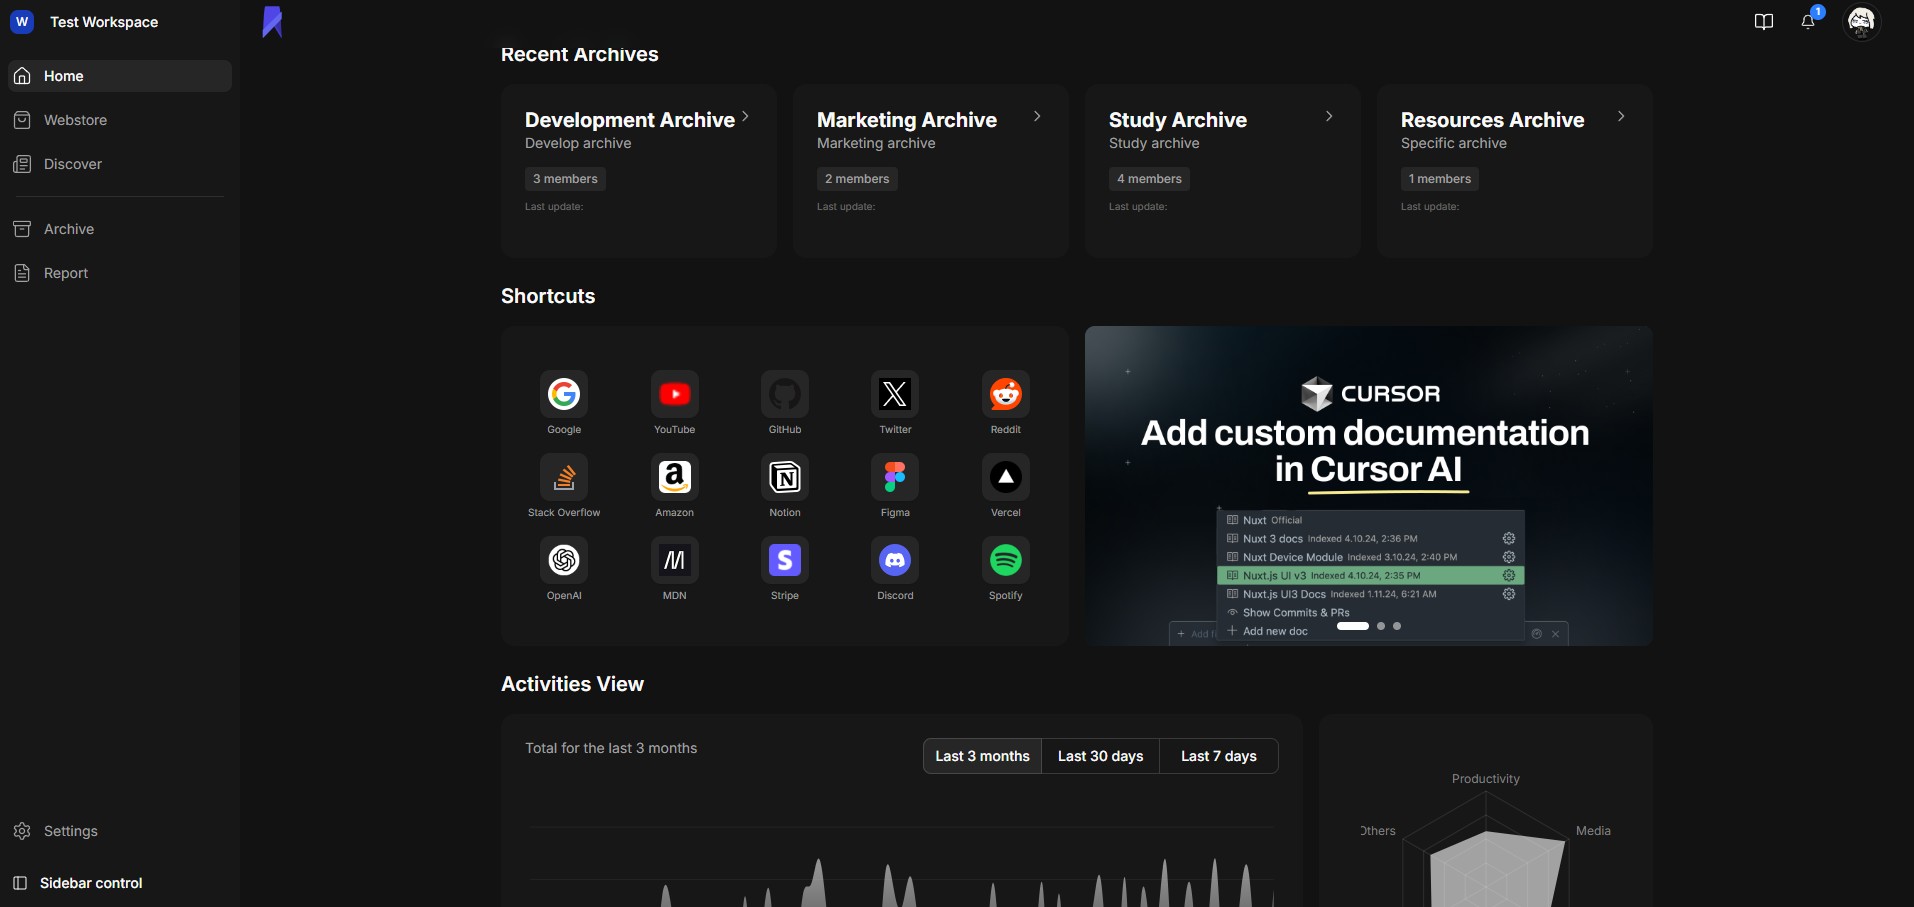Screen dimensions: 1914x907
Task: Click the notification bell icon
Action: click(x=1808, y=22)
